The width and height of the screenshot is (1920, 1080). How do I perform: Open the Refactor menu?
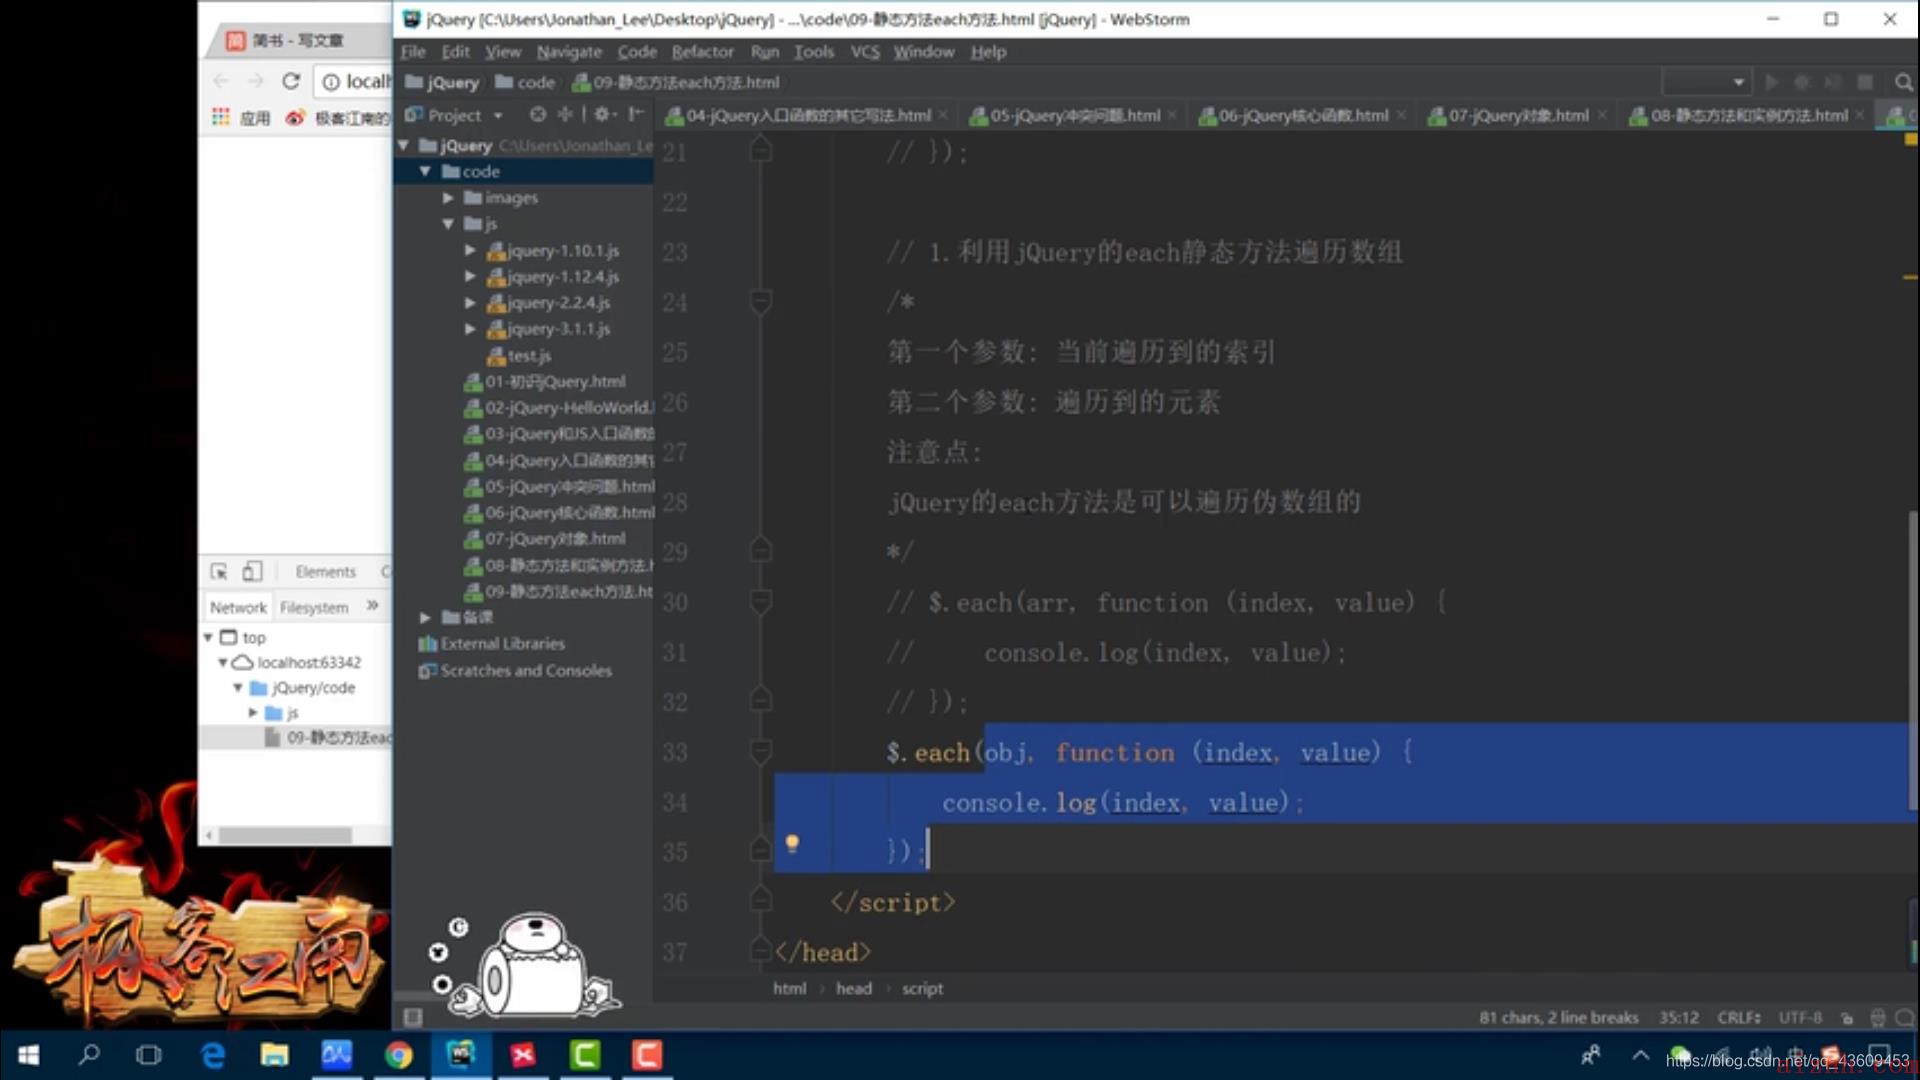702,52
